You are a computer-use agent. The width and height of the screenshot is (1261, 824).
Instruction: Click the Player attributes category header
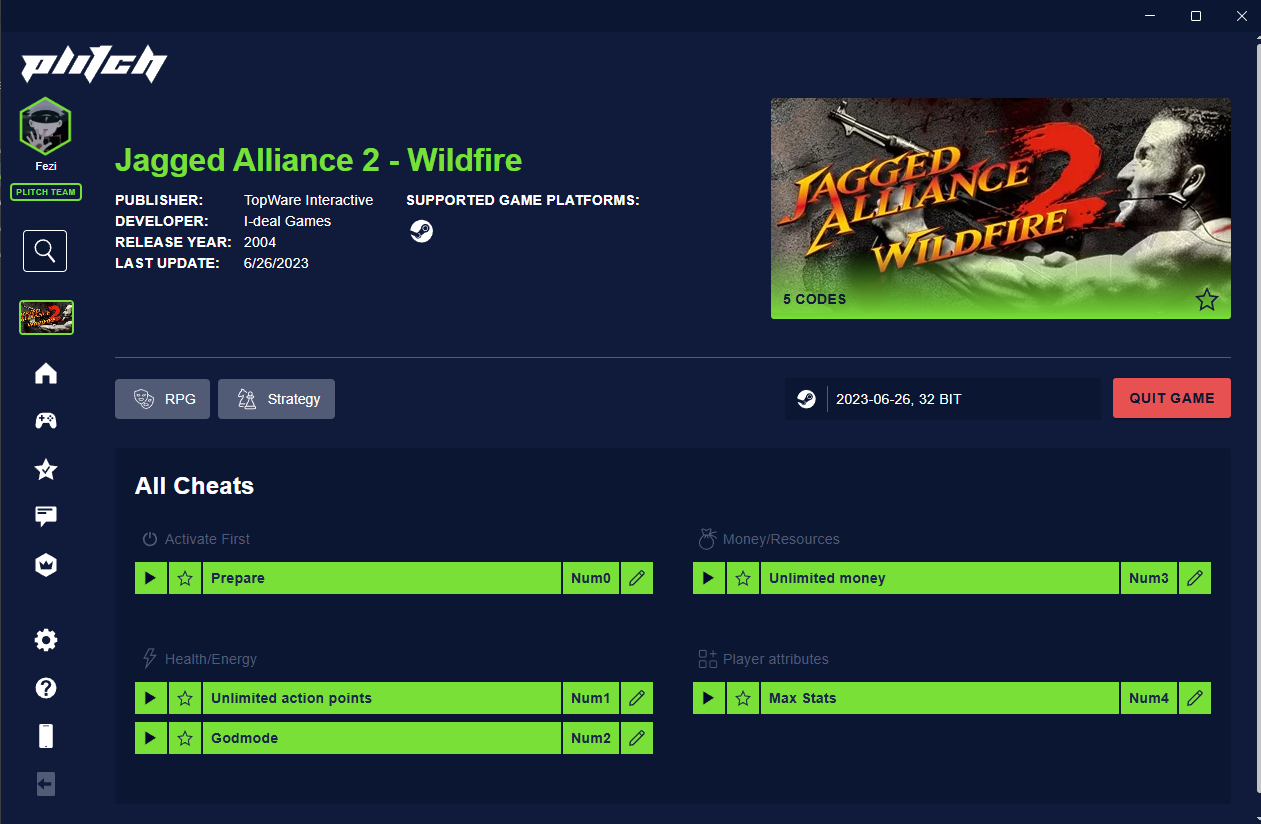click(x=763, y=659)
